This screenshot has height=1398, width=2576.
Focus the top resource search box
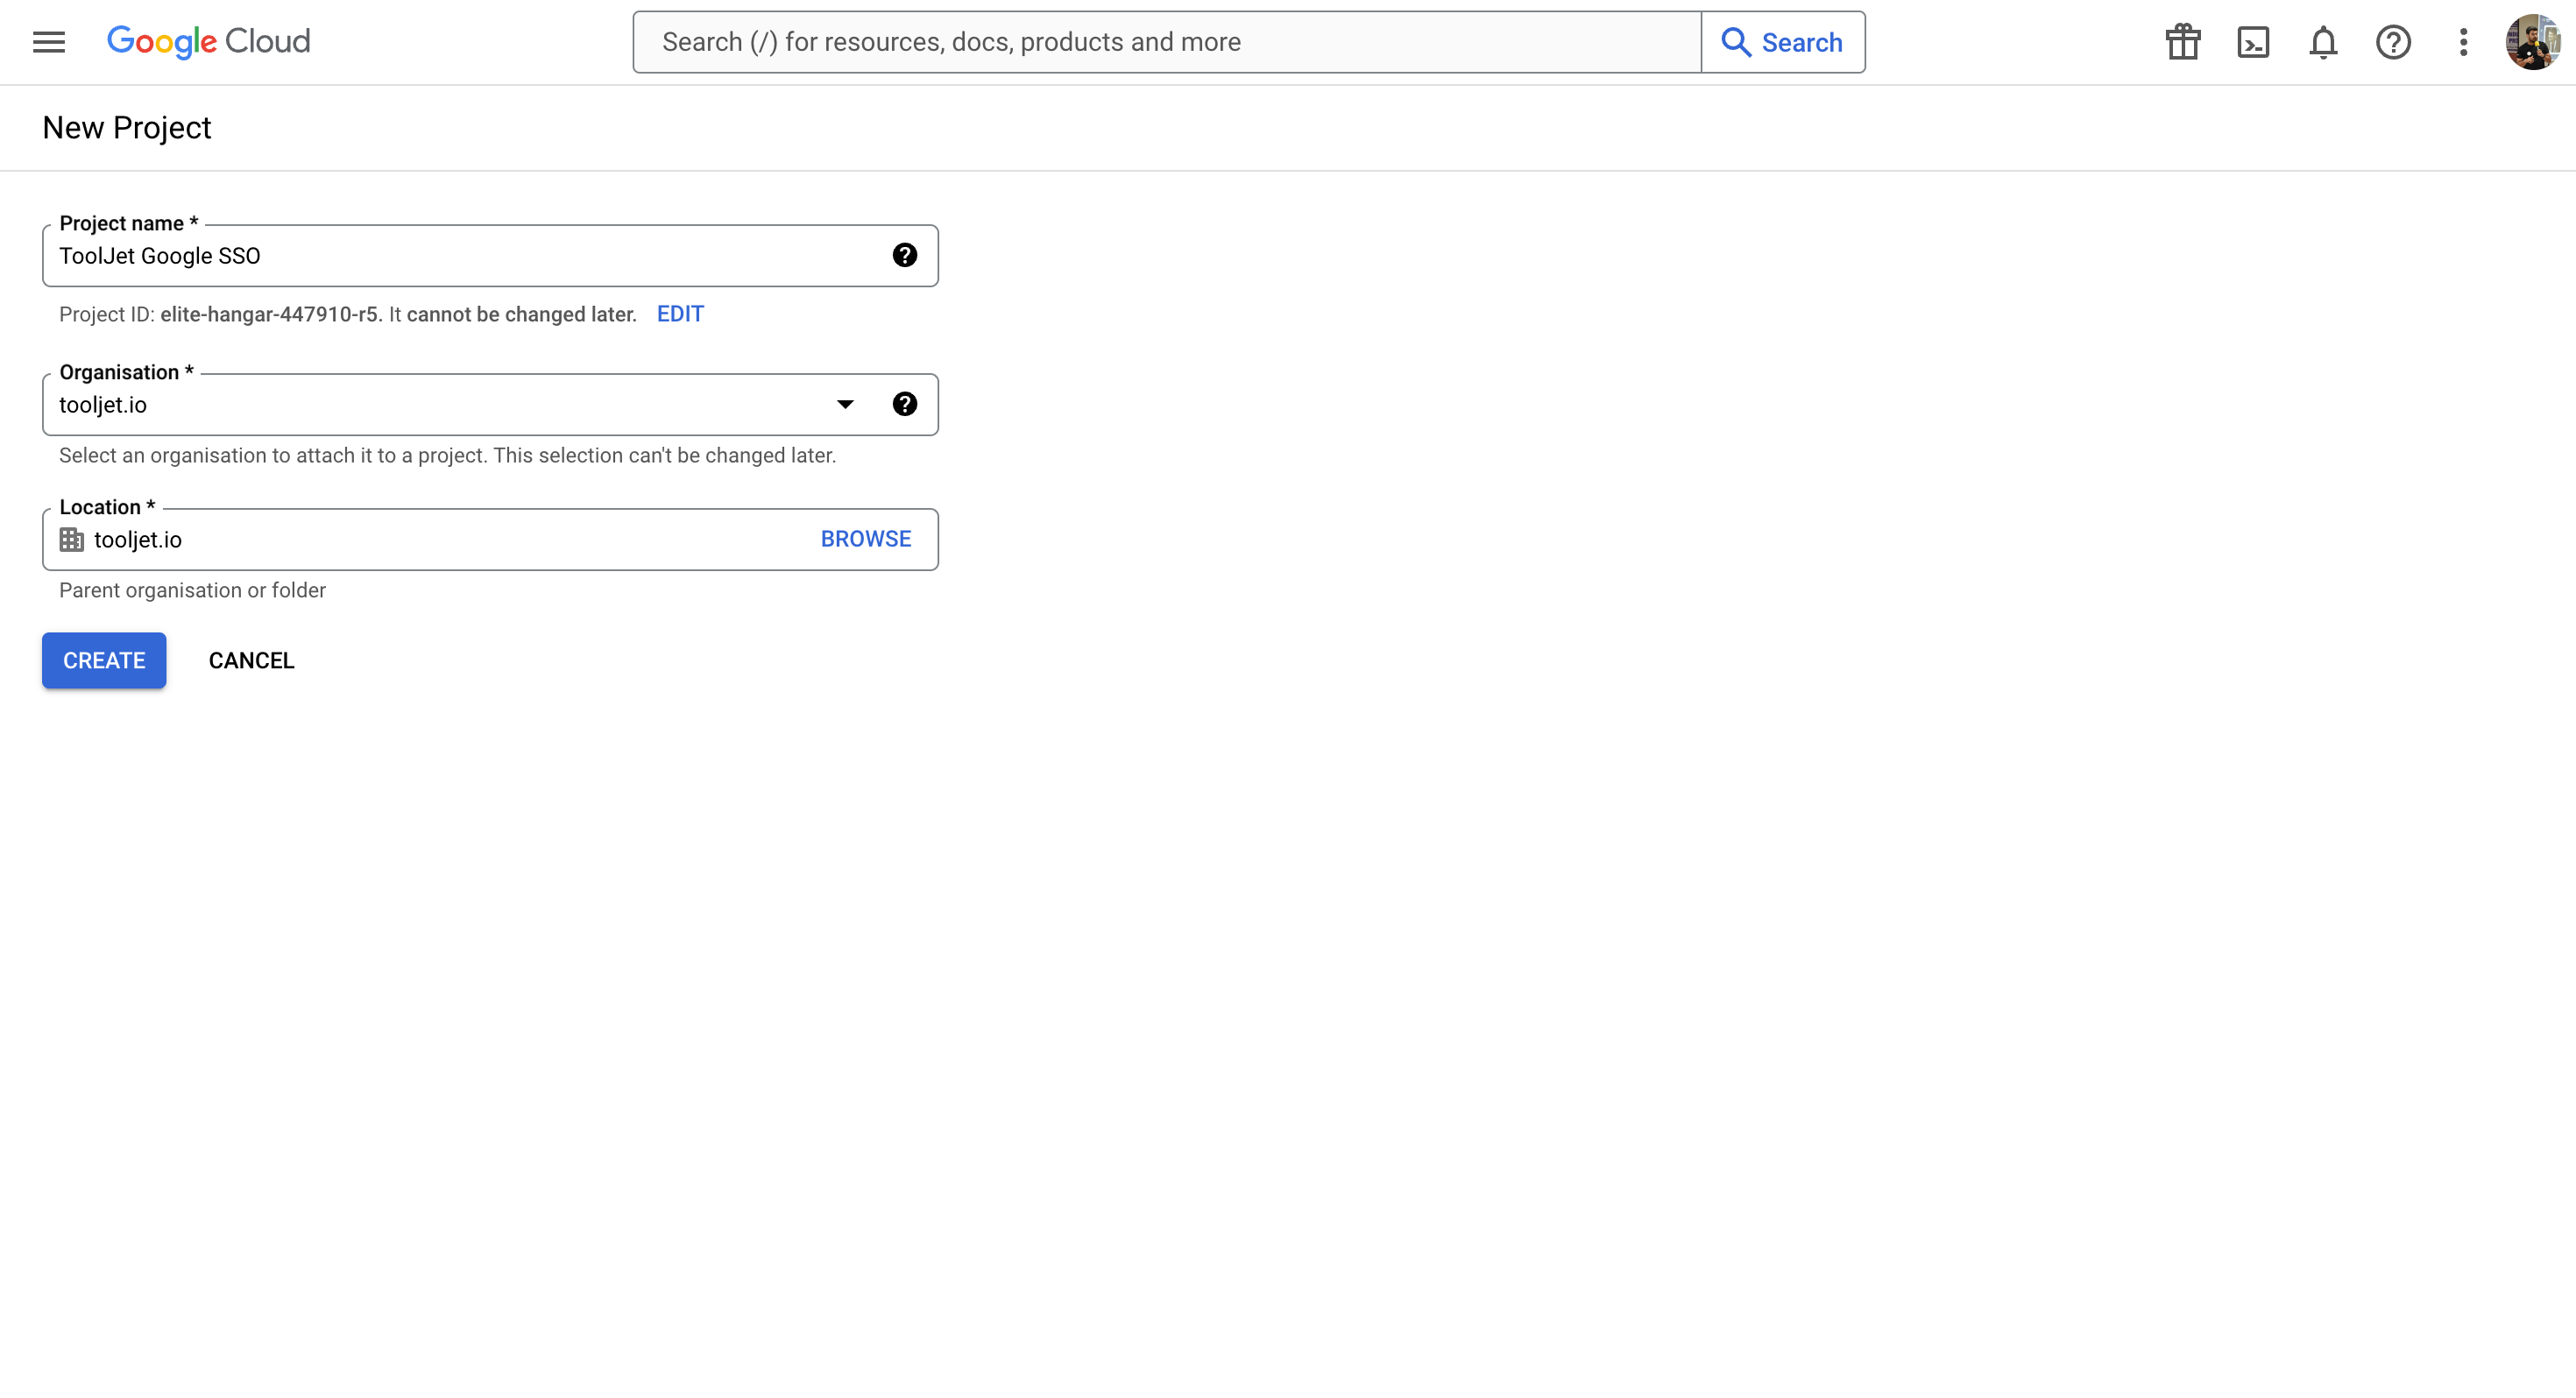pos(1166,42)
